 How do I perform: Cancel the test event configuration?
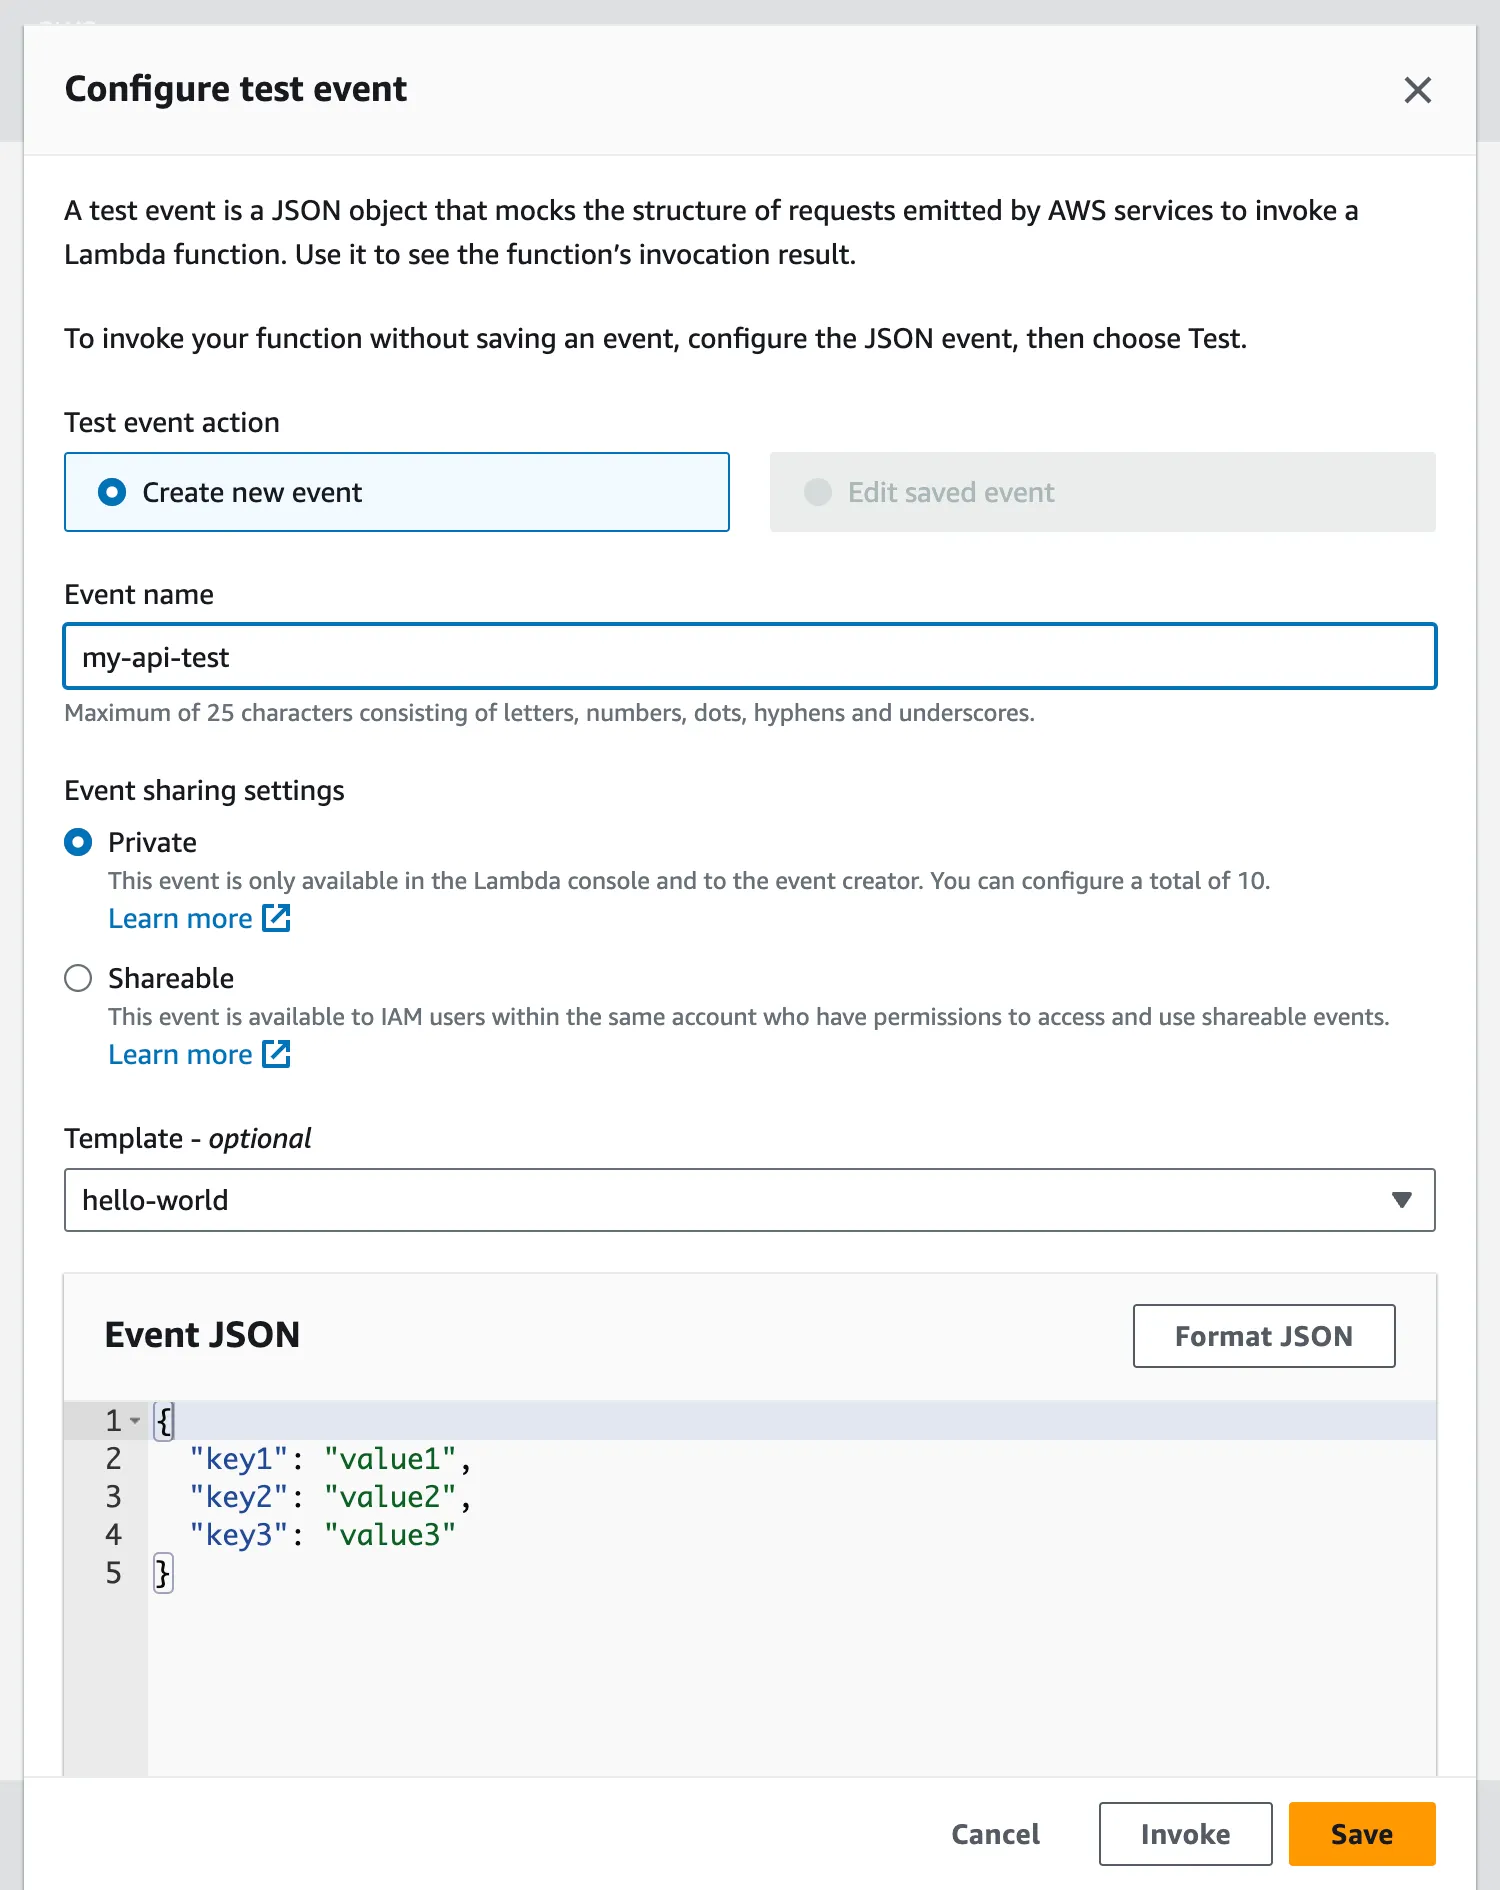click(x=995, y=1834)
